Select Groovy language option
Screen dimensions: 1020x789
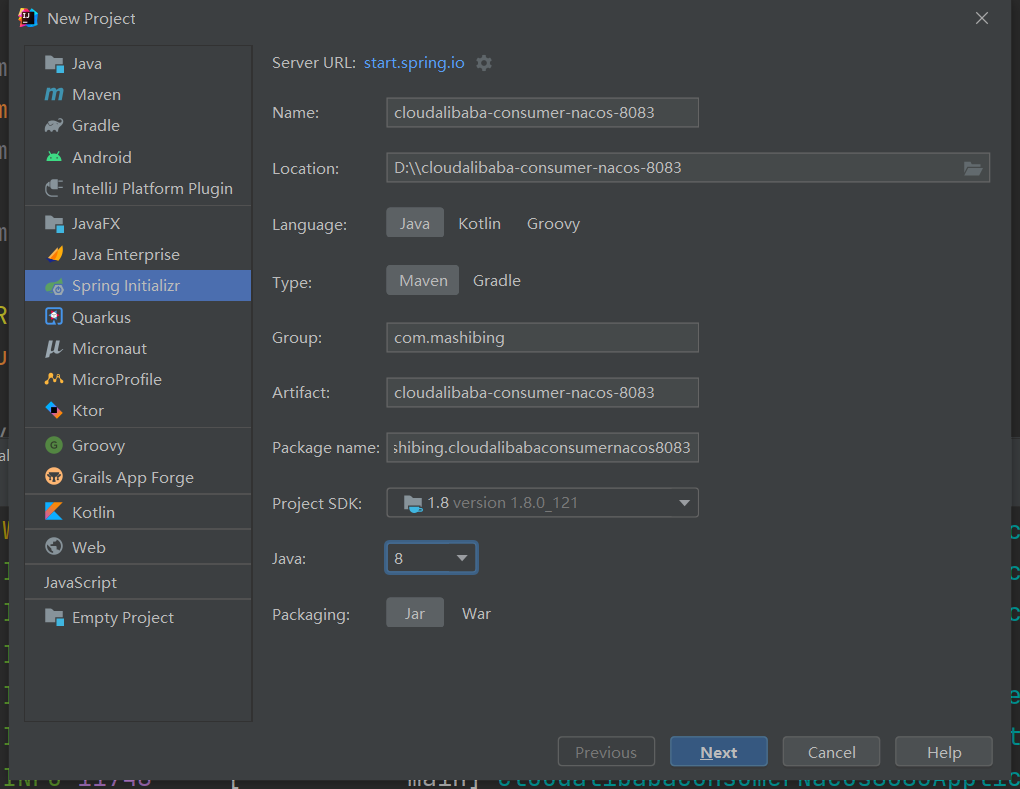[x=553, y=223]
